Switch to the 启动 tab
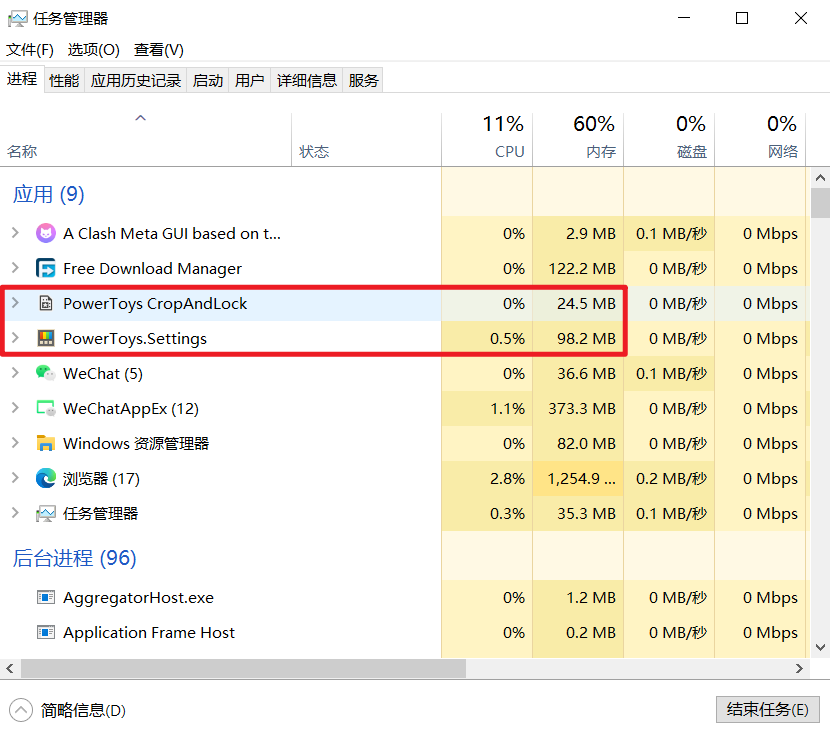 tap(208, 80)
